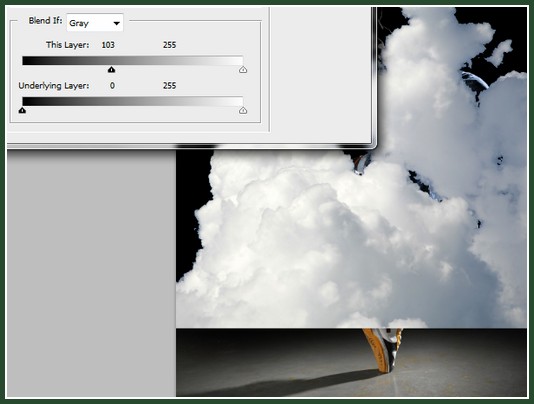The image size is (534, 404).
Task: Click the Underlying Layer gradient bar
Action: point(132,101)
